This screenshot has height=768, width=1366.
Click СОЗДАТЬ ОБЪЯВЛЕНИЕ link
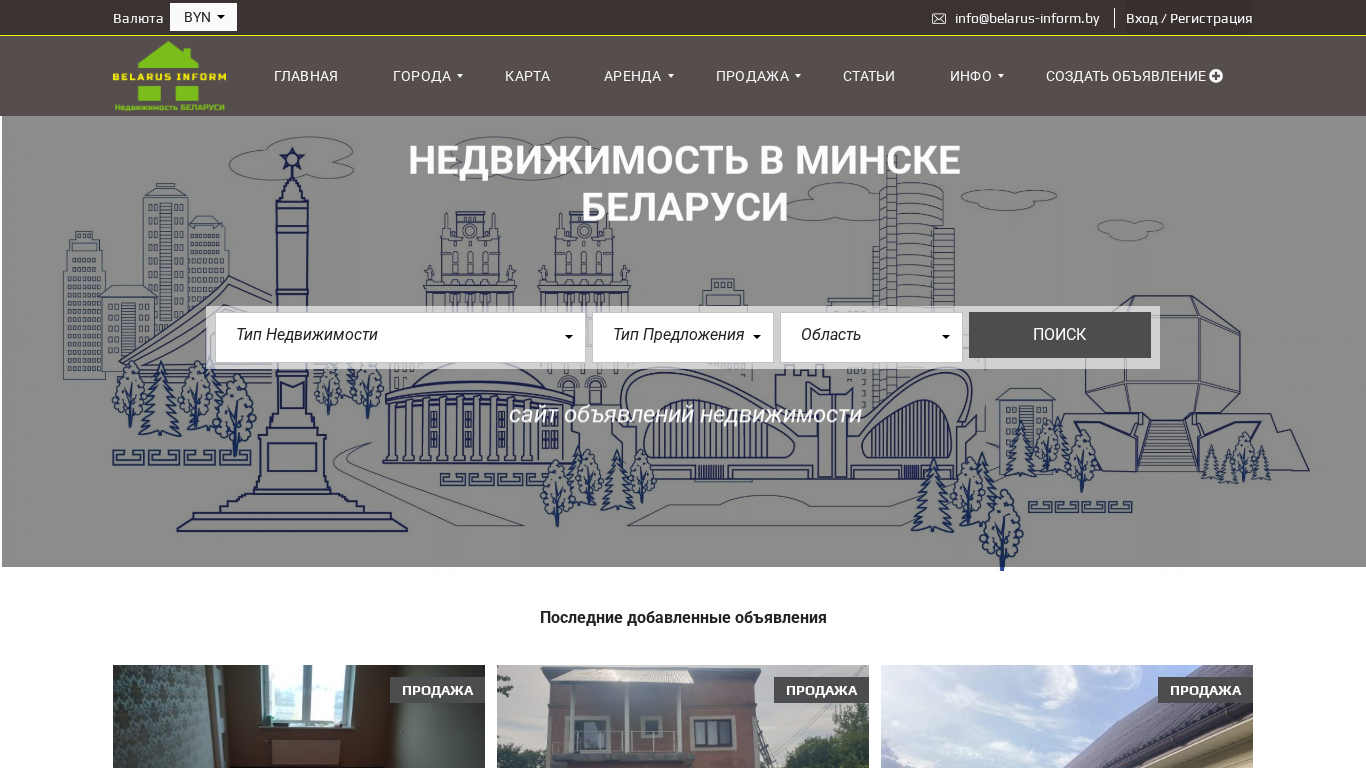pos(1134,76)
